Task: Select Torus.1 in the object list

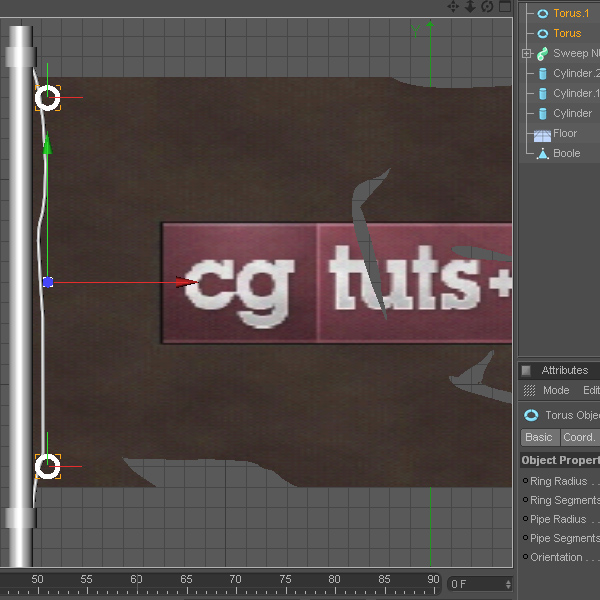Action: [x=571, y=13]
